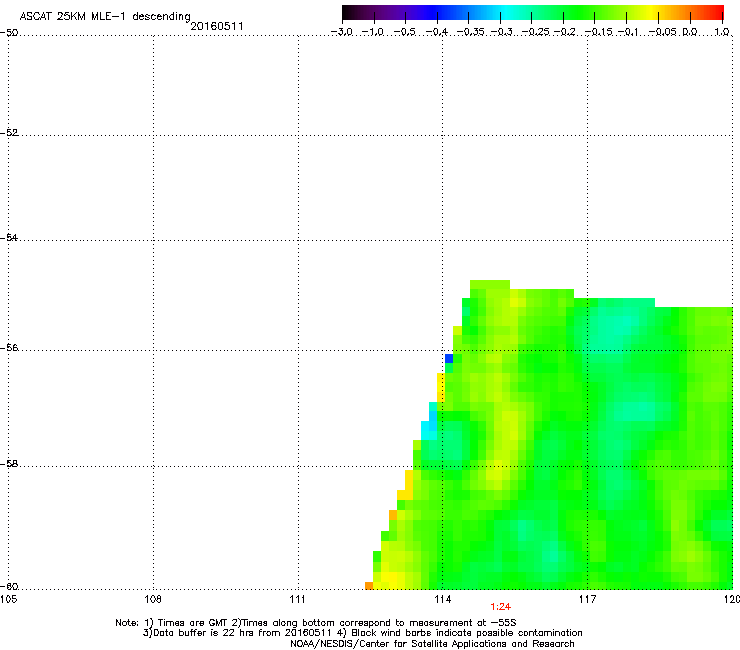Image resolution: width=740 pixels, height=650 pixels.
Task: Click the -0.4 label on the color scale
Action: point(437,32)
